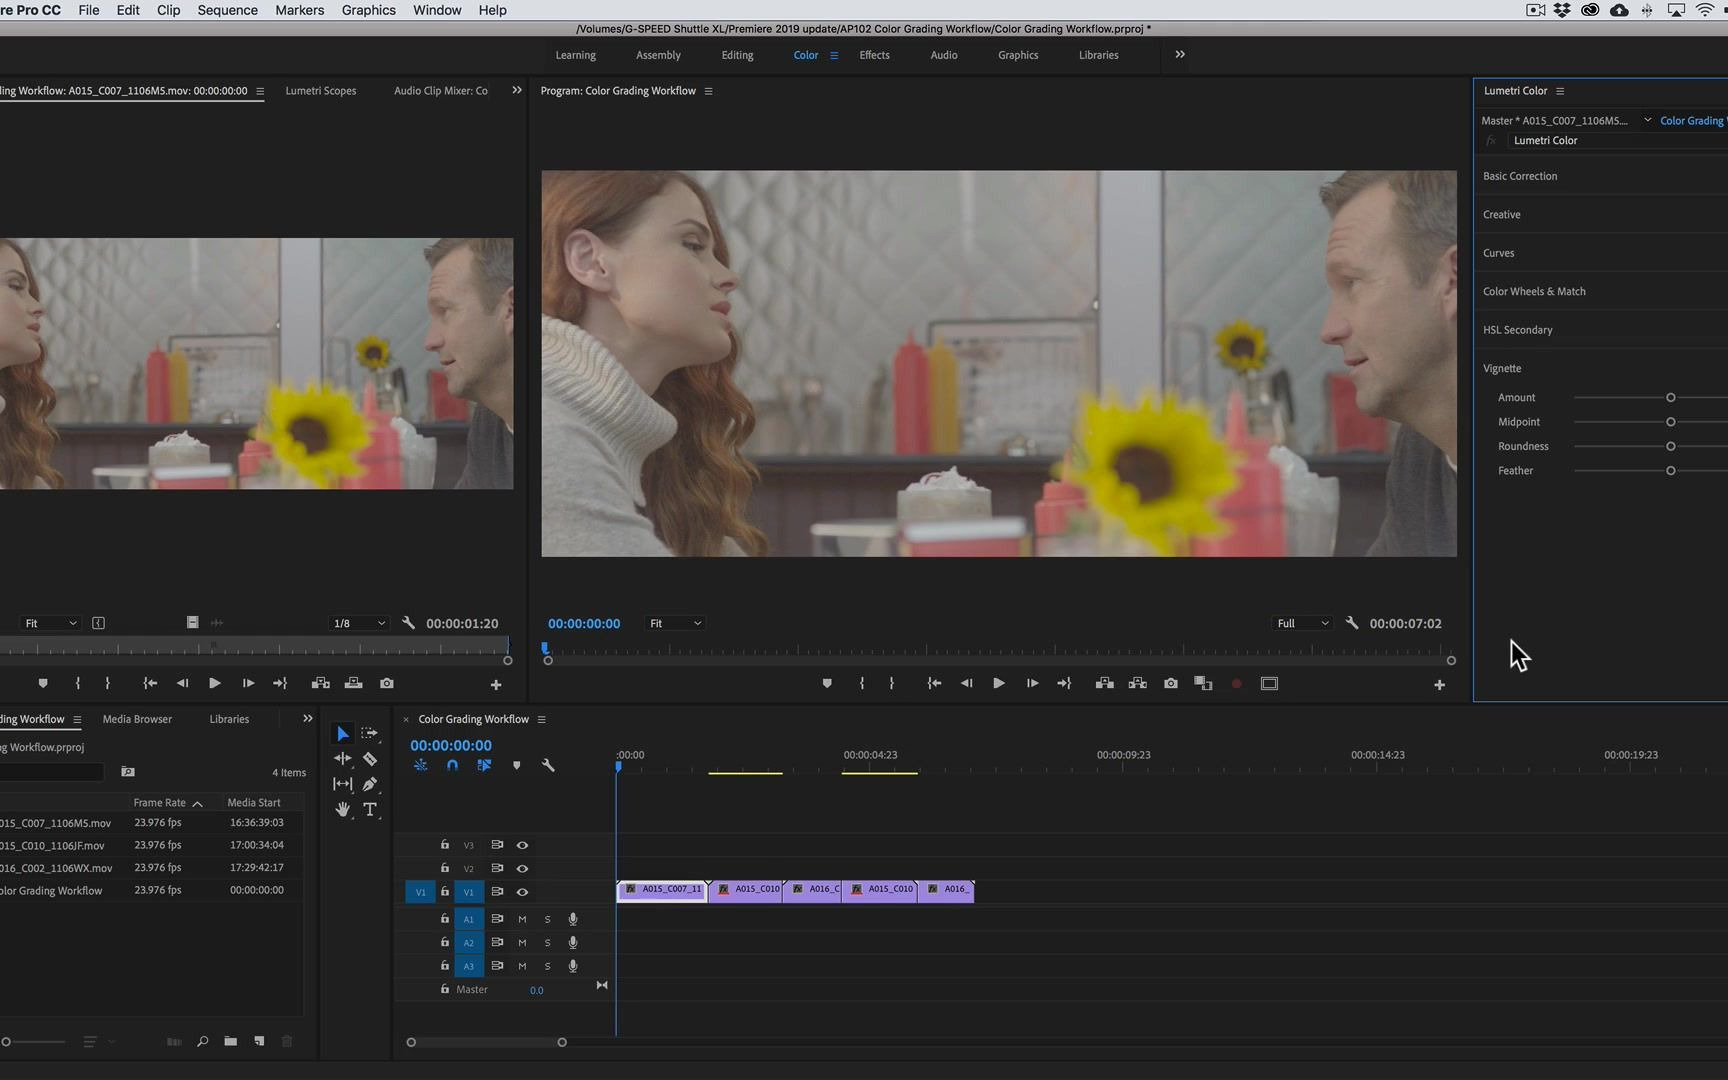Open the Timeline settings wrench menu

[549, 765]
